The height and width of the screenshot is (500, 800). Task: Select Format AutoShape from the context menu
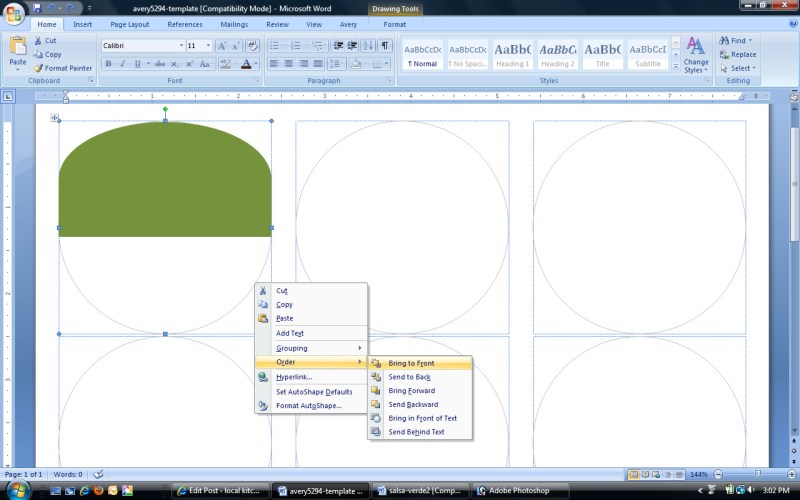tap(309, 406)
